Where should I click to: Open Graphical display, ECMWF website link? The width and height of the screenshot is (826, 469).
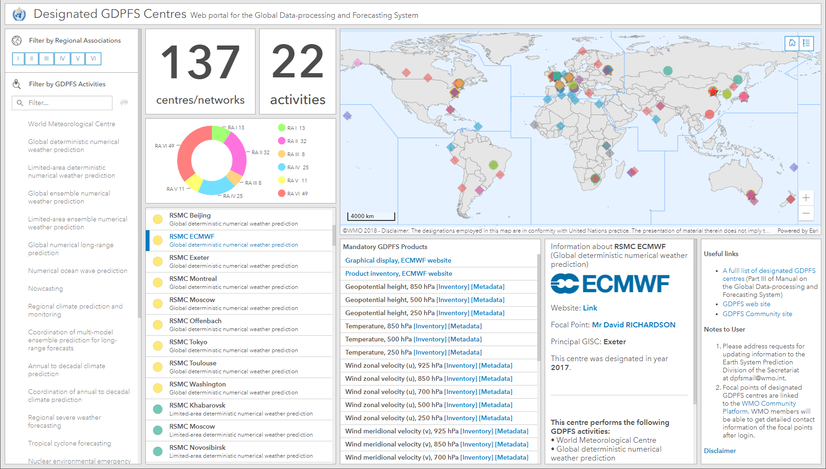[x=398, y=260]
